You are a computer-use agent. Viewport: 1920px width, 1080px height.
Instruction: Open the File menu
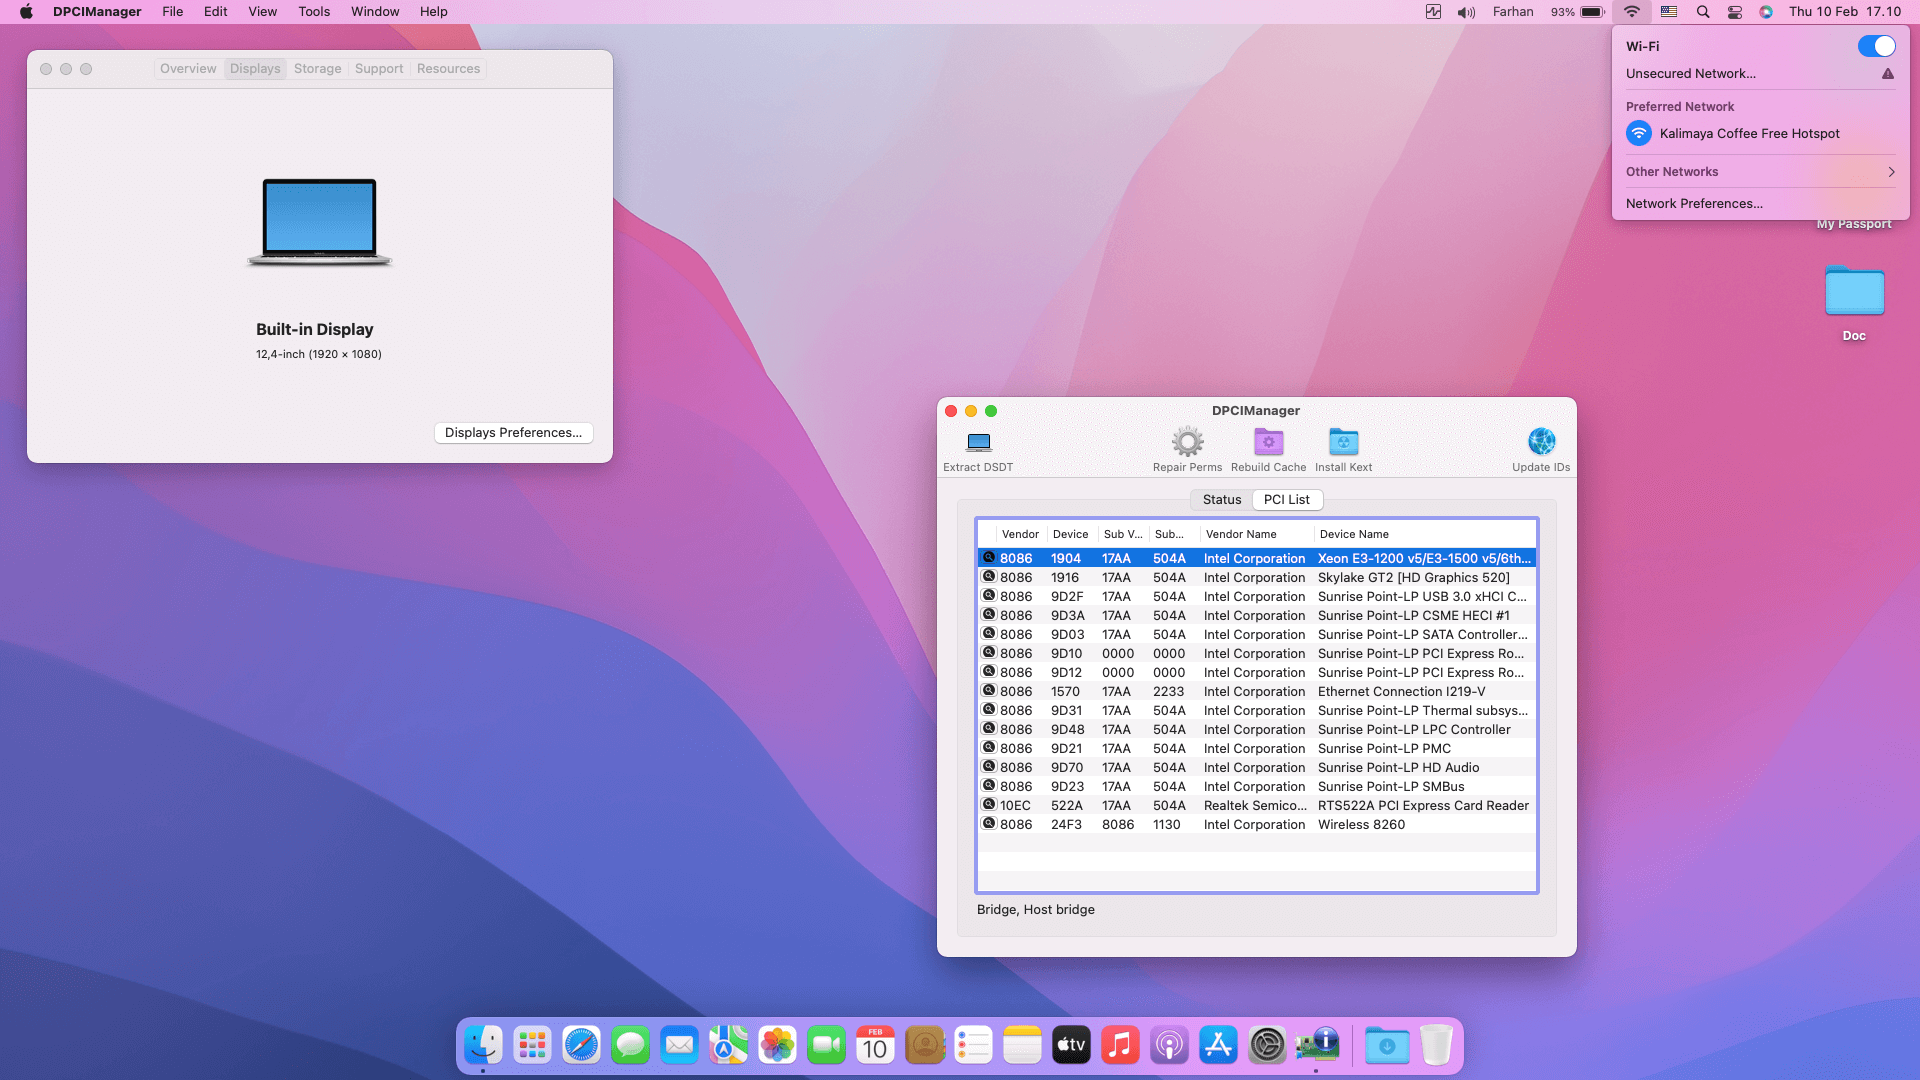(x=173, y=12)
